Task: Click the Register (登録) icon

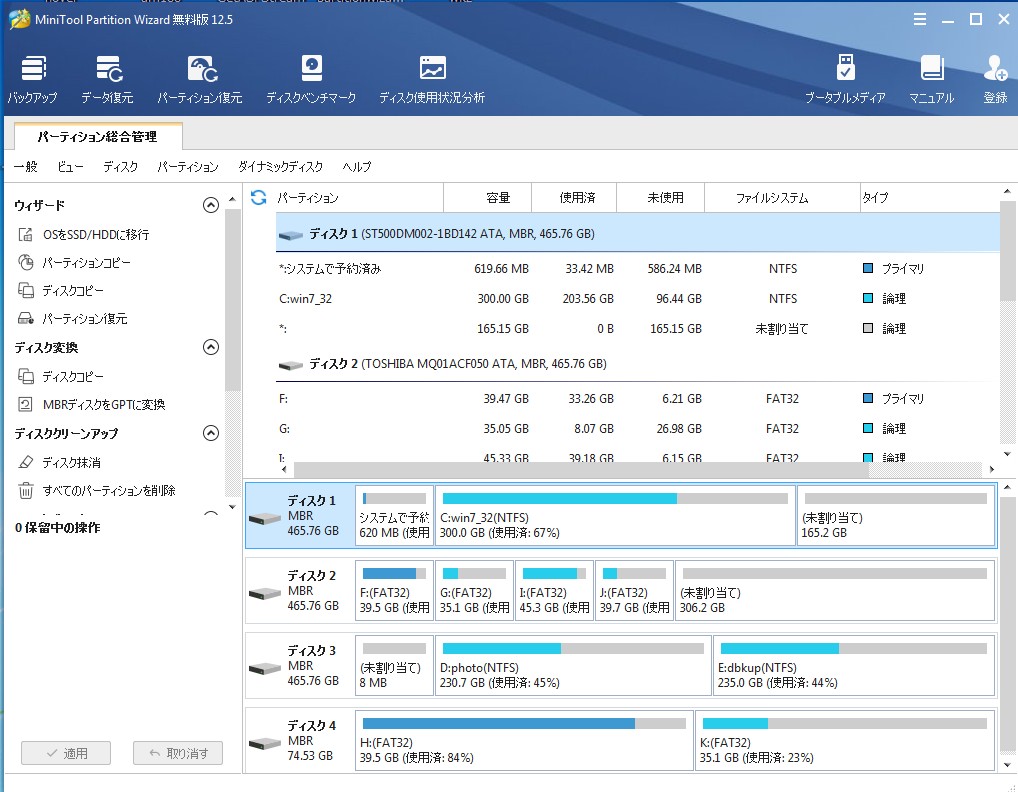Action: (x=995, y=68)
